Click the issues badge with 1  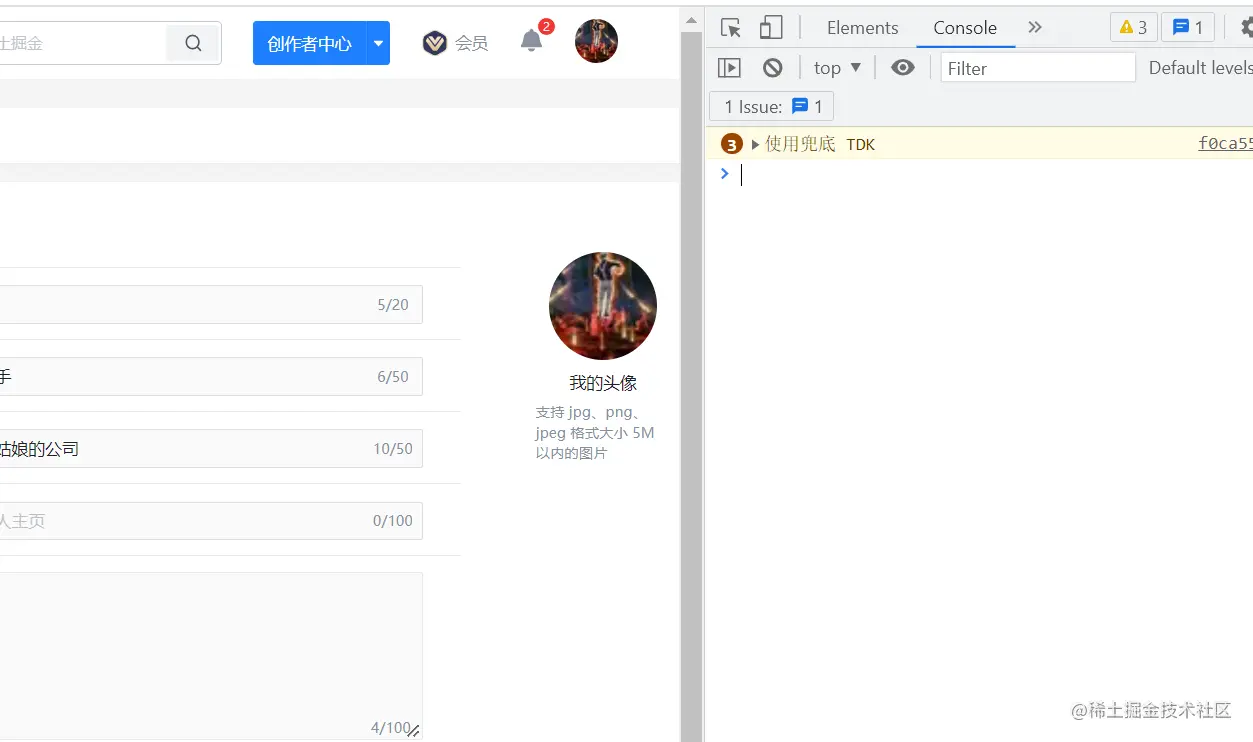click(1188, 28)
